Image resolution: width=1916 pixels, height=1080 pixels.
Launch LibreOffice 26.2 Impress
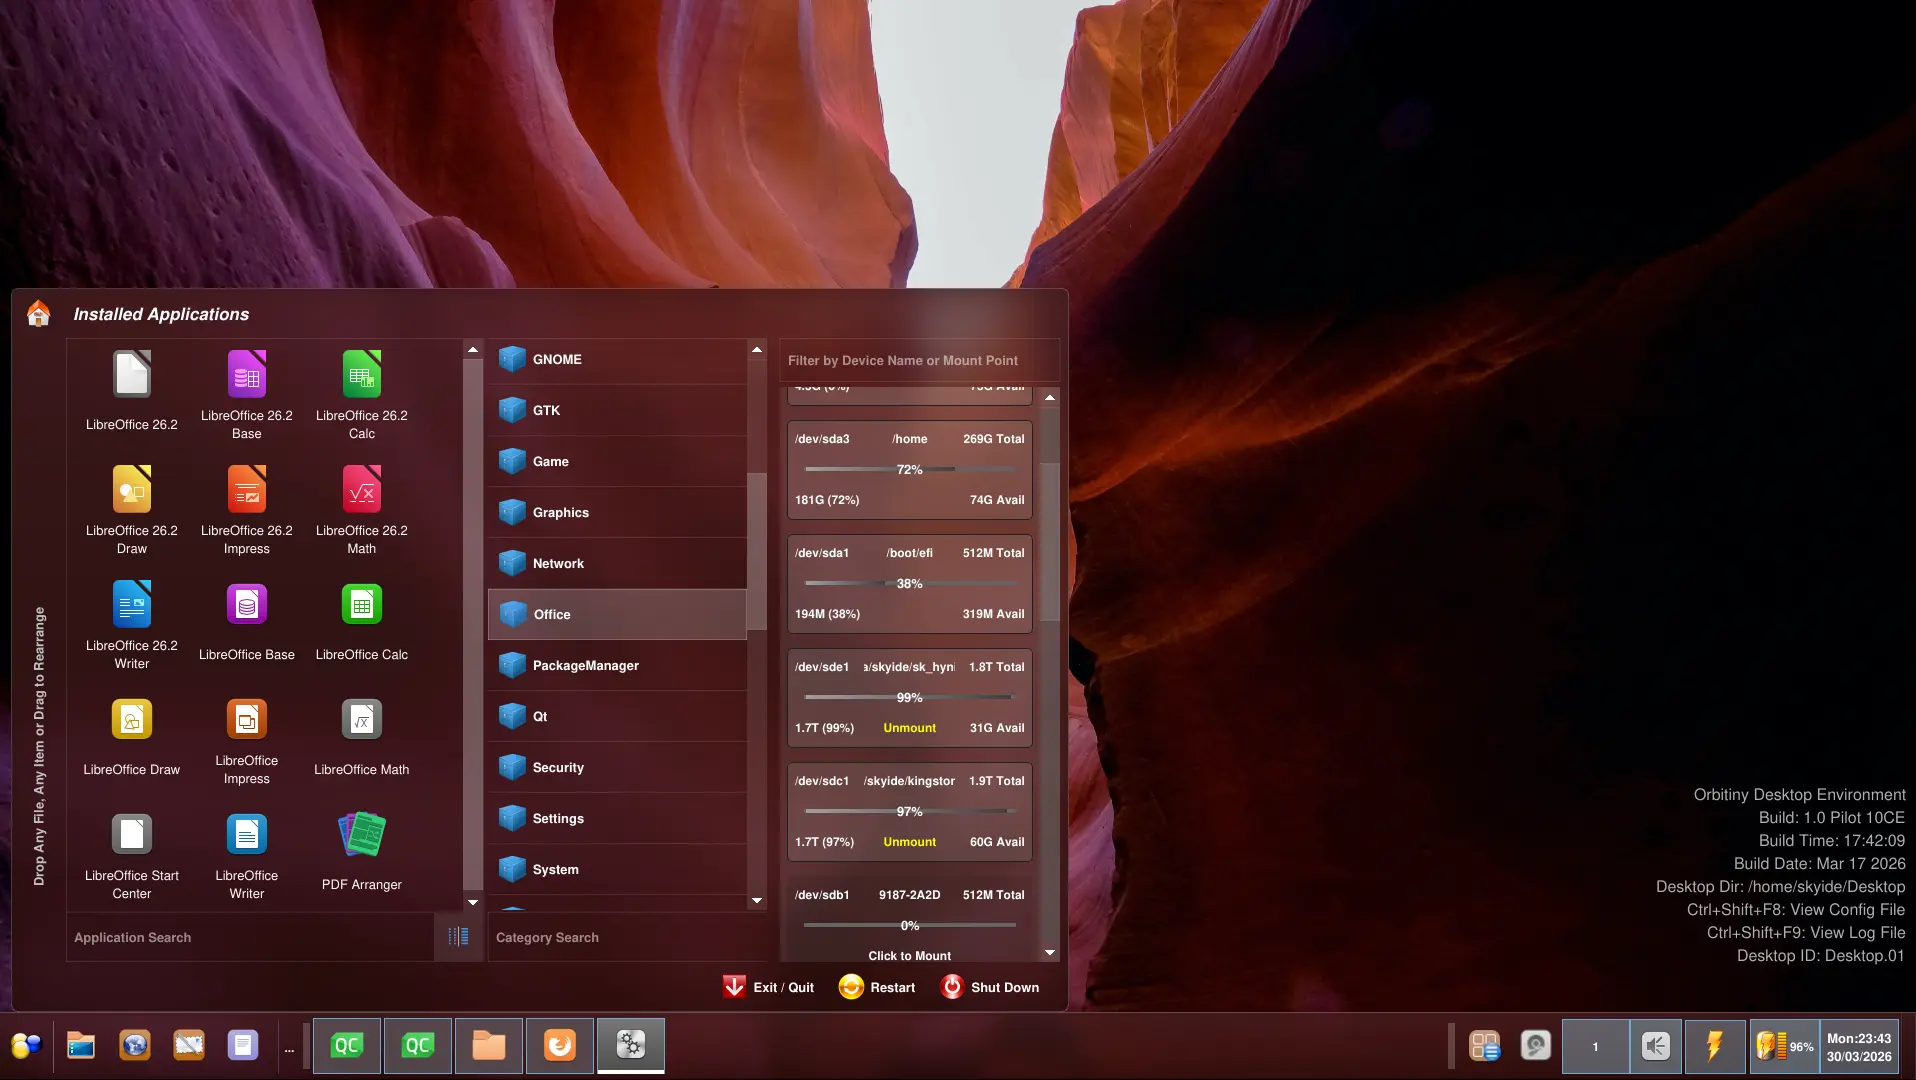pos(246,491)
